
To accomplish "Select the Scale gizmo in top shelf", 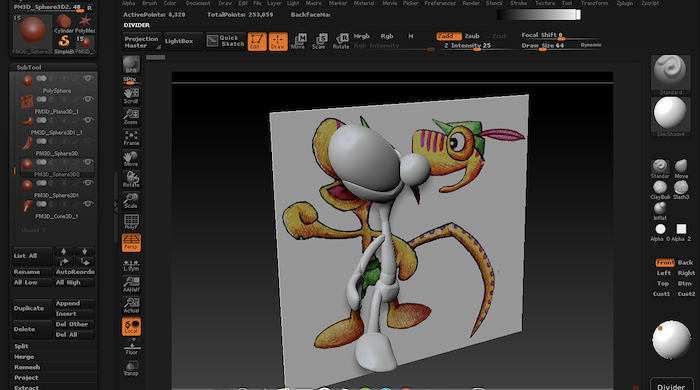I will pos(319,41).
